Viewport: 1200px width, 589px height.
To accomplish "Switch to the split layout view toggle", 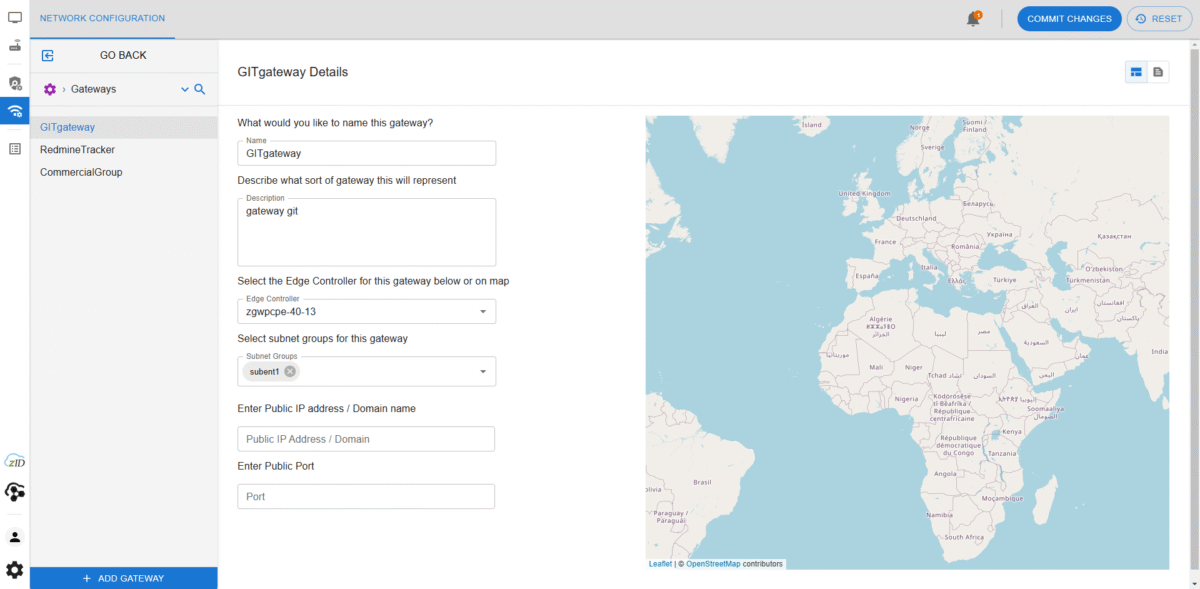I will pyautogui.click(x=1136, y=72).
